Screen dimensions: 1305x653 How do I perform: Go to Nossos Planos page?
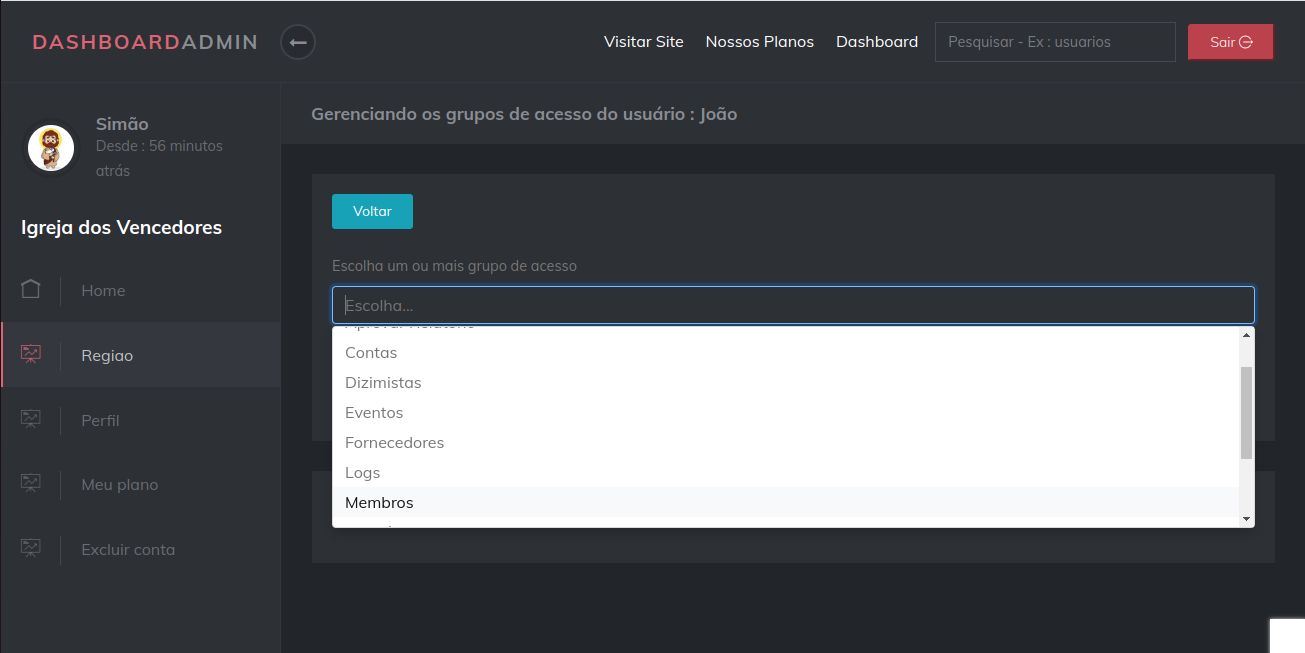760,42
